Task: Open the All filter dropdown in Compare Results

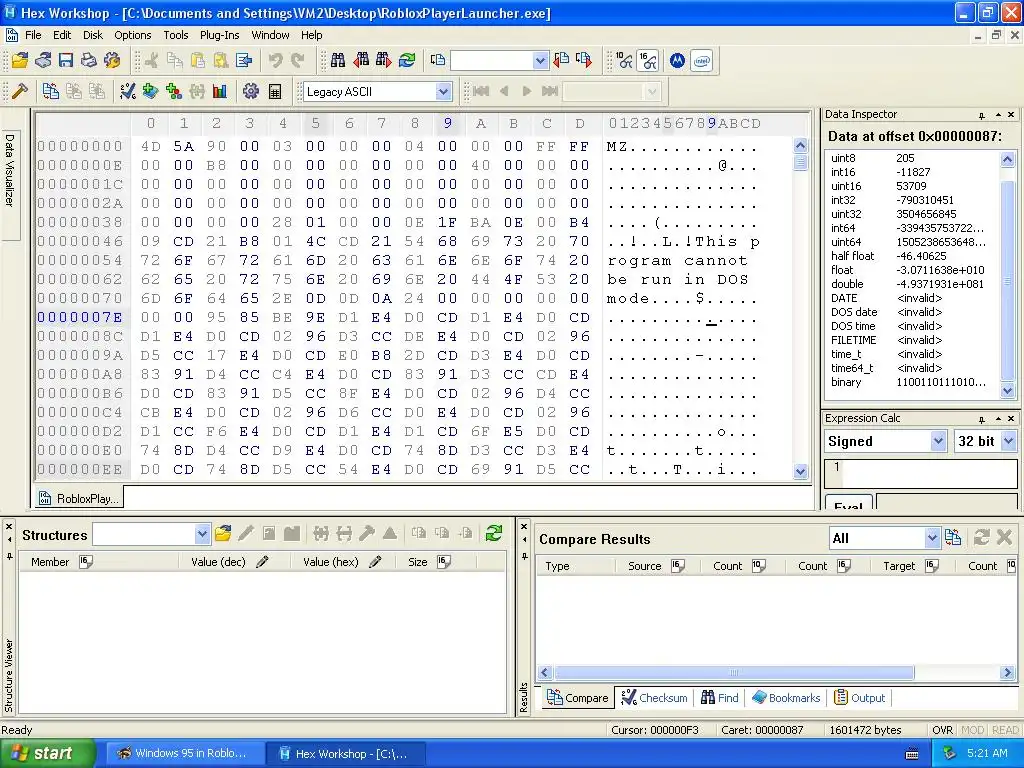Action: pyautogui.click(x=932, y=538)
